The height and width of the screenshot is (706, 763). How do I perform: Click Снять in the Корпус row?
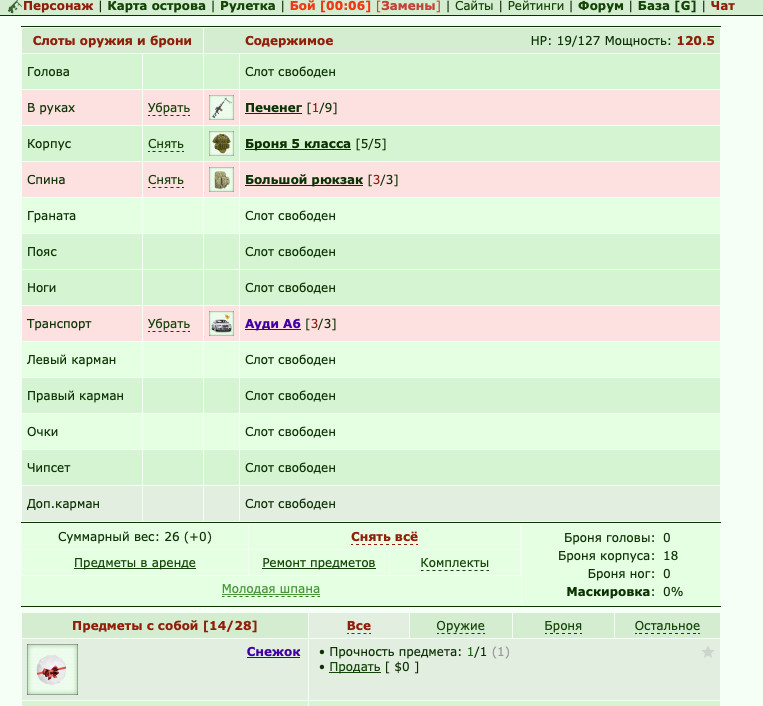click(x=166, y=144)
